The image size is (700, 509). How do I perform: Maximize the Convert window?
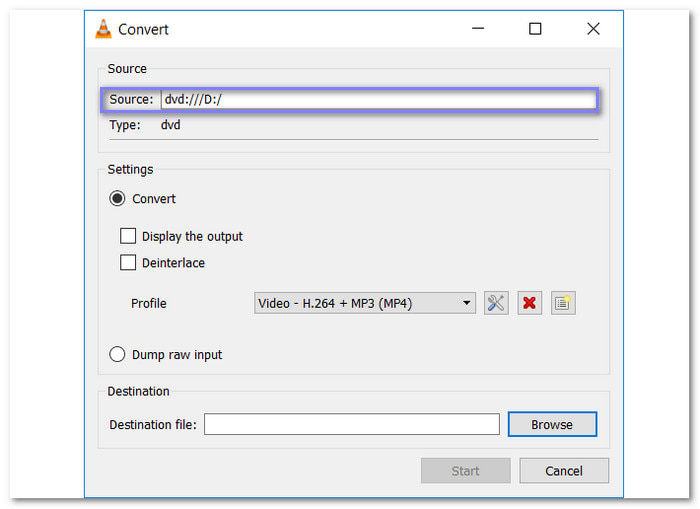(535, 29)
